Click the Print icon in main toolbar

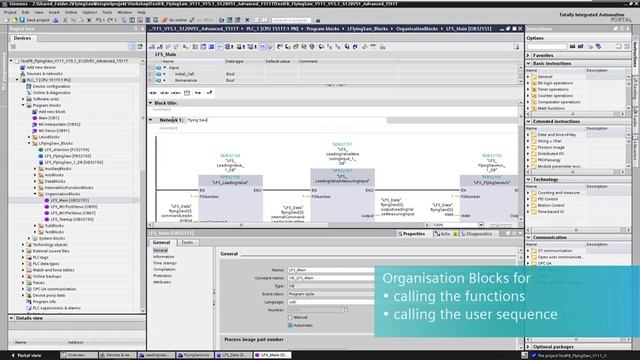coord(56,20)
